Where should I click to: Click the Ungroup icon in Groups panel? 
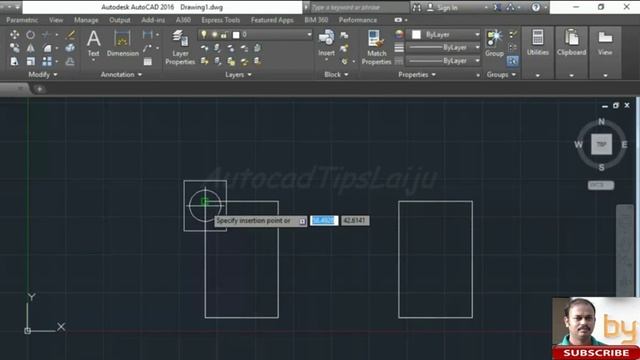tap(513, 35)
